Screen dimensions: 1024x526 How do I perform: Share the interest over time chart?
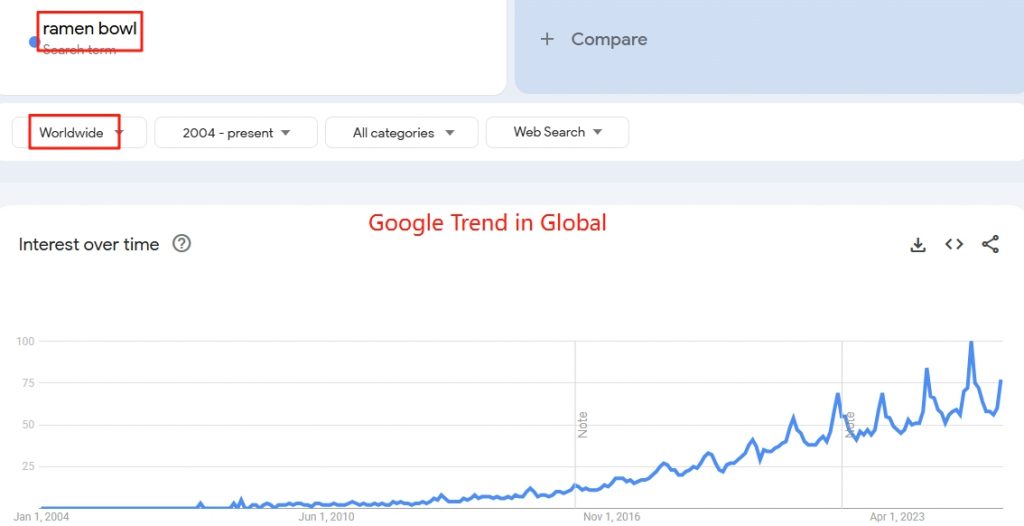click(990, 244)
